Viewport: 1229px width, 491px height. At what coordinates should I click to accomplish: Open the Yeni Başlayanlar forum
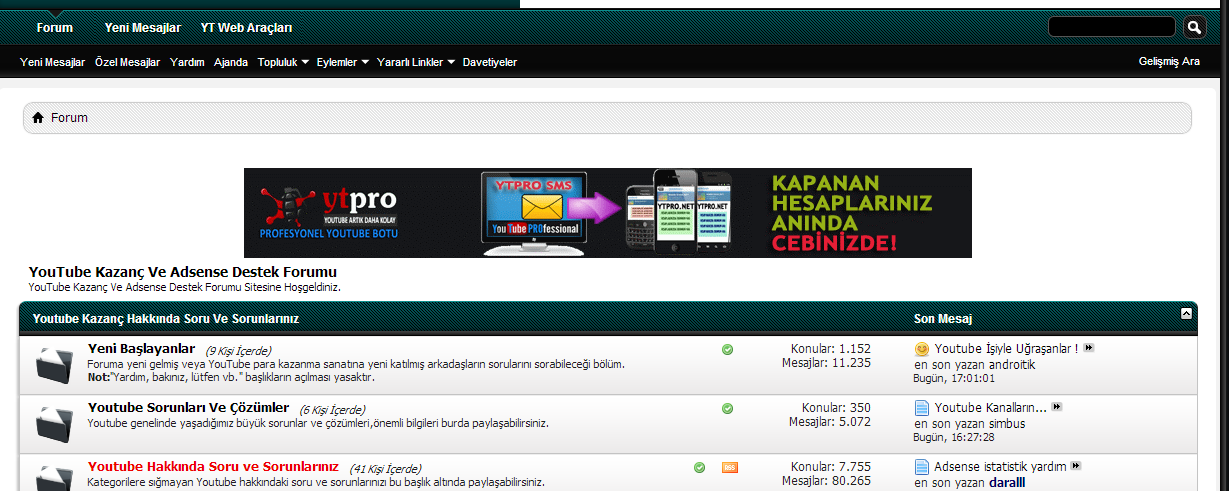pyautogui.click(x=141, y=348)
